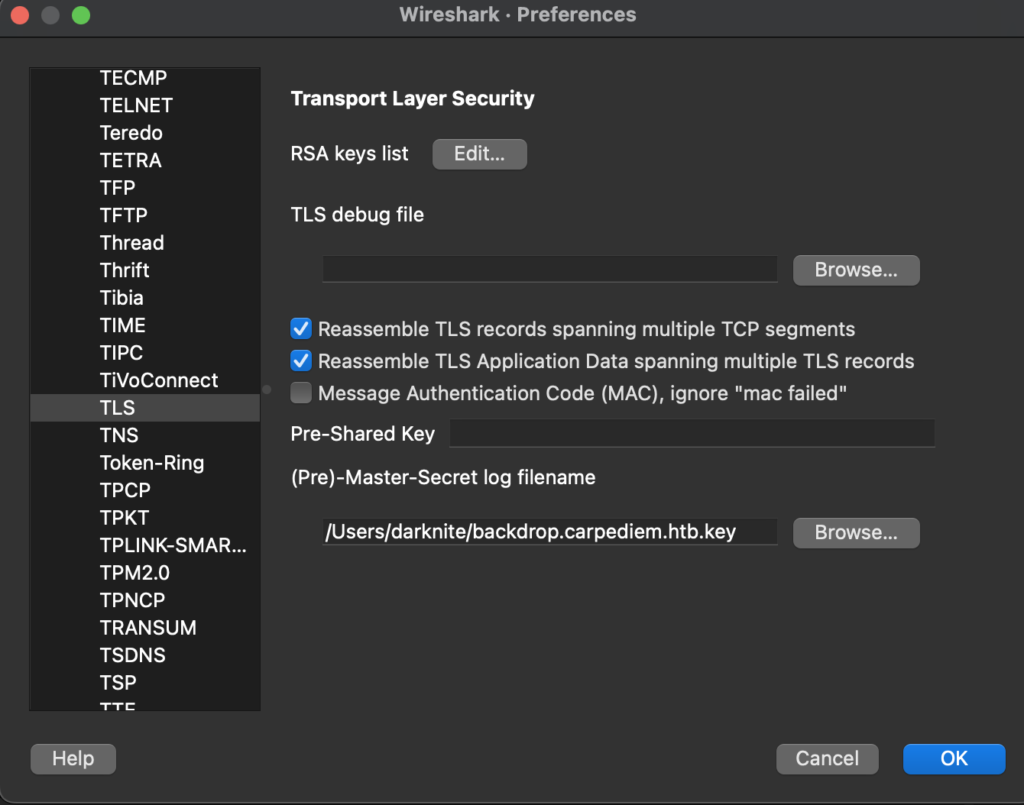The width and height of the screenshot is (1024, 805).
Task: Select TNS protocol in the sidebar
Action: point(119,435)
